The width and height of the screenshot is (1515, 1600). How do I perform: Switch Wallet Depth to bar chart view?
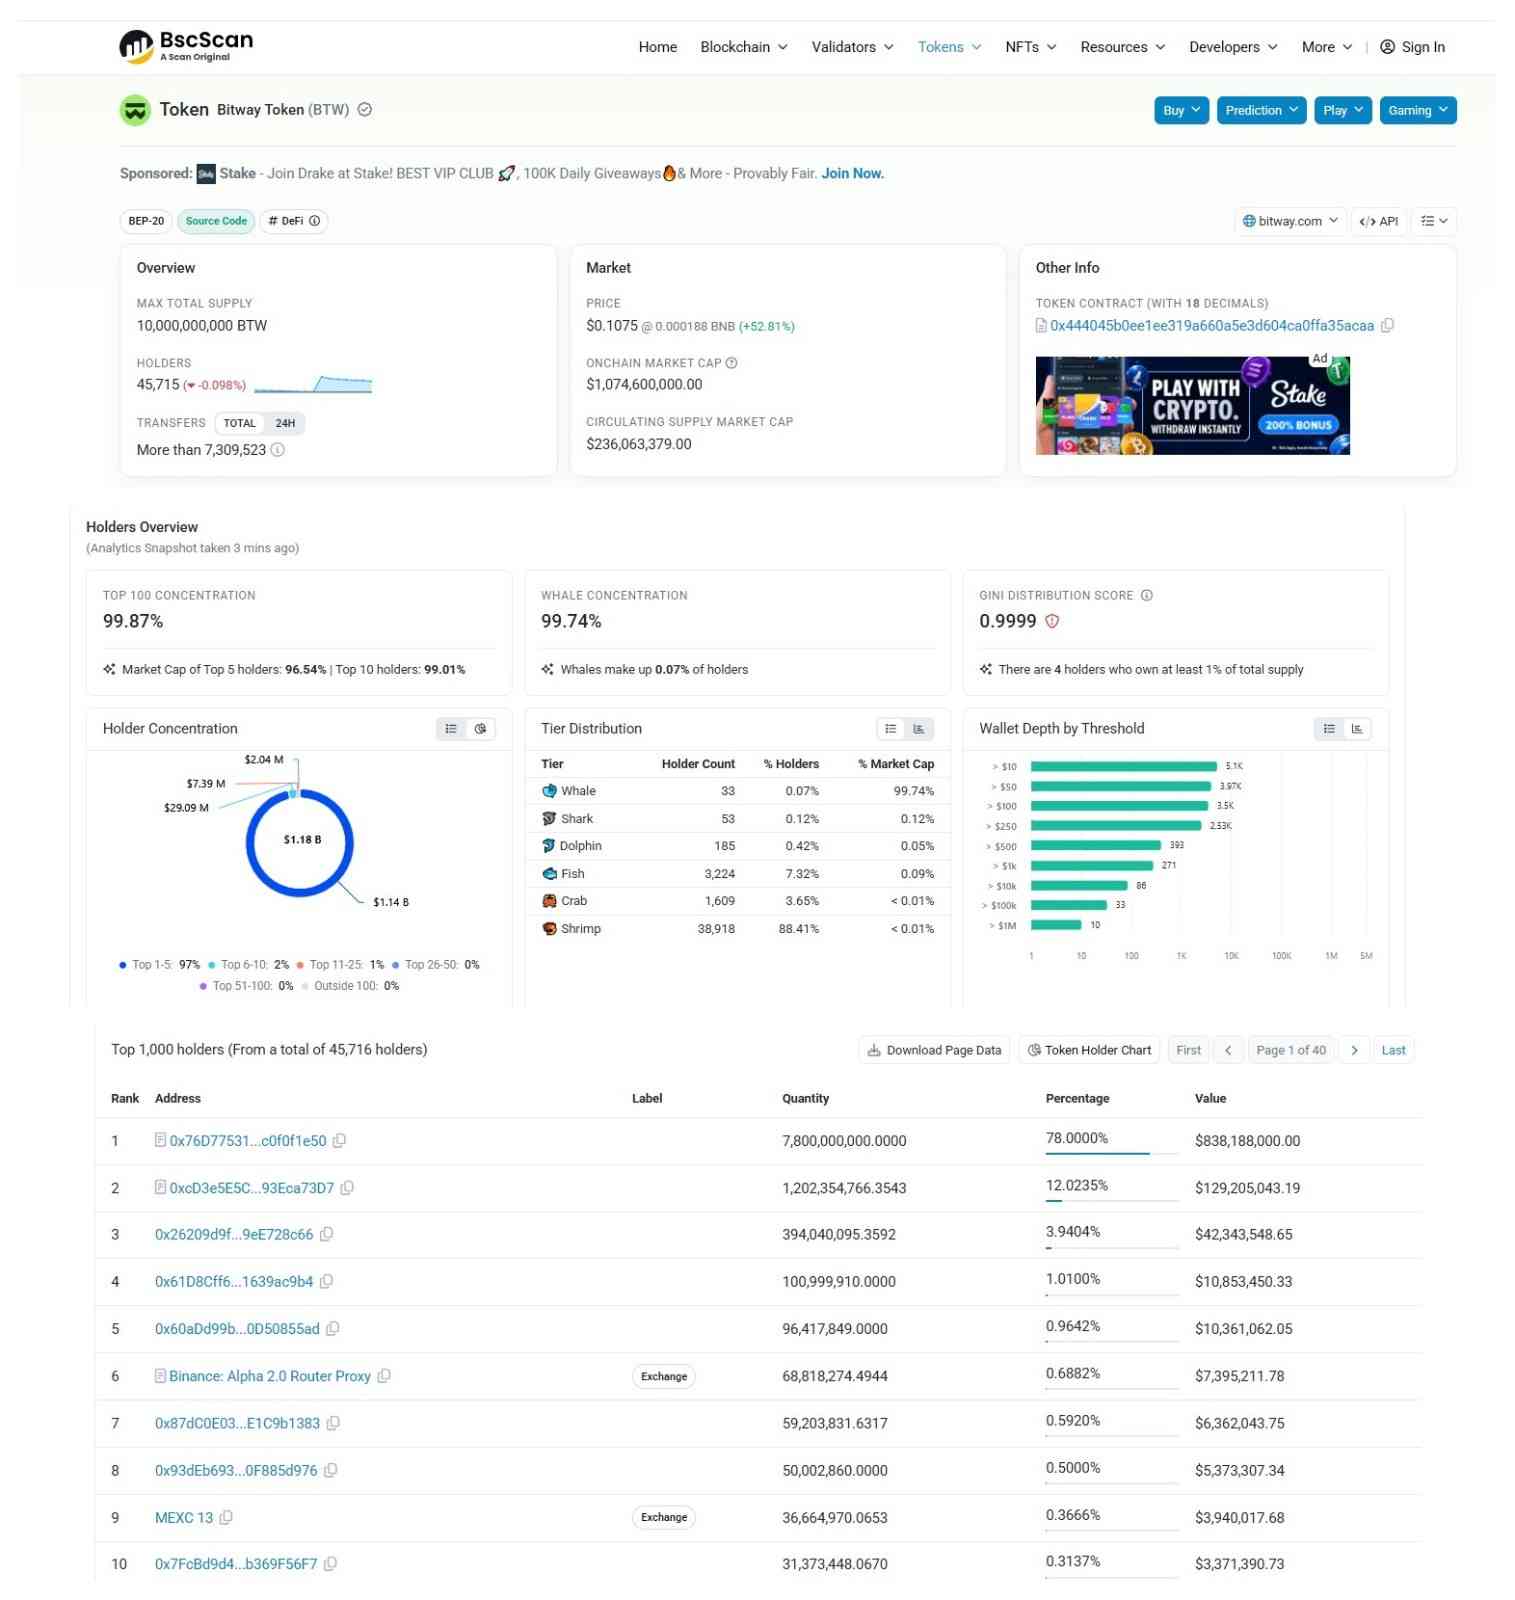pos(1357,730)
